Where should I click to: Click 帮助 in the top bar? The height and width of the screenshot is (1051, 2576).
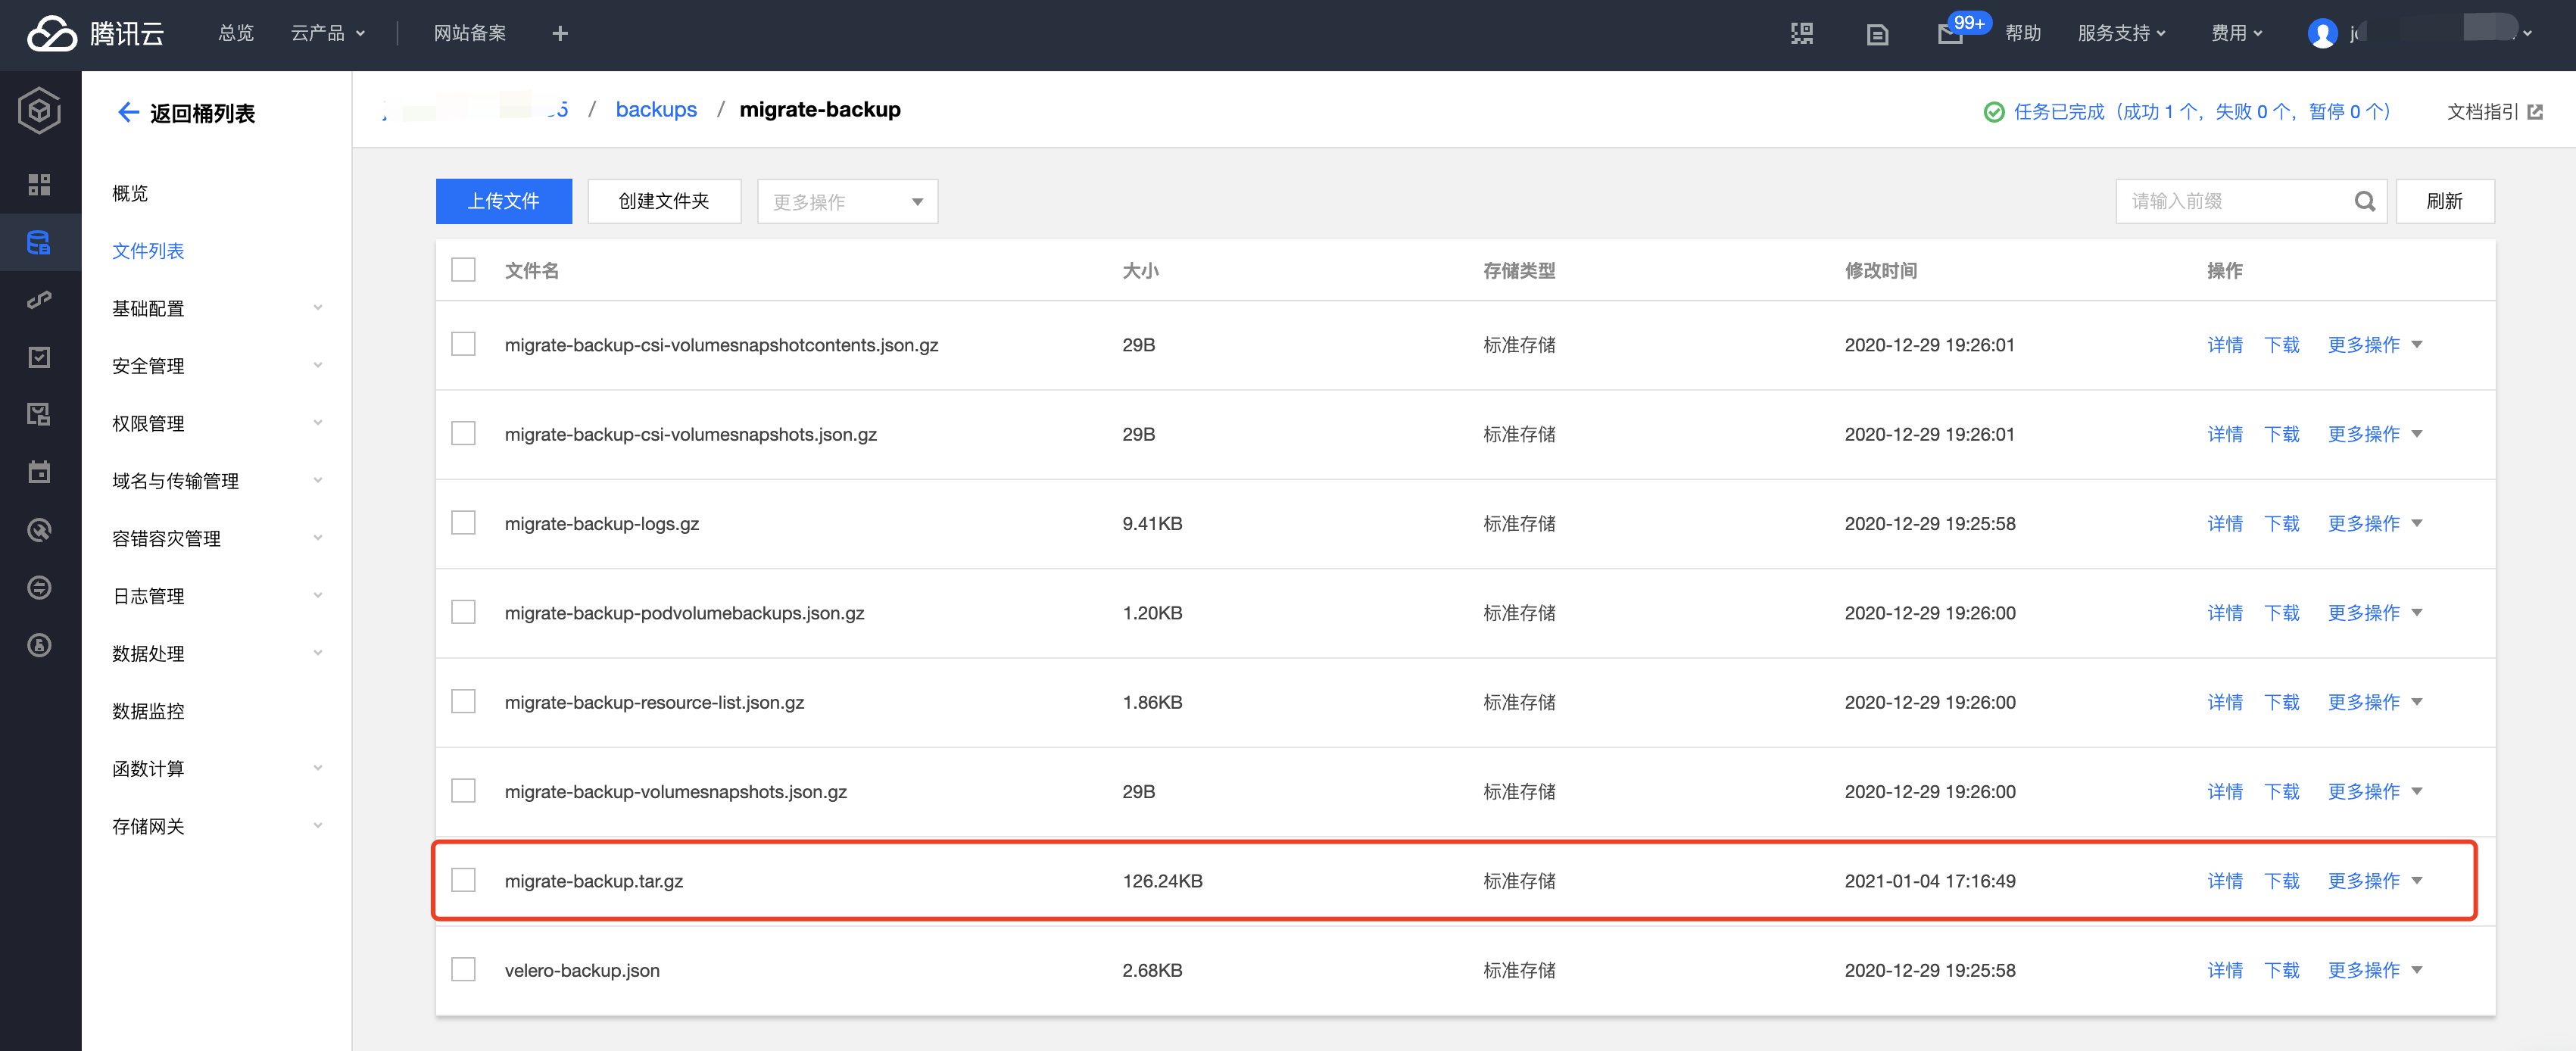click(2023, 34)
